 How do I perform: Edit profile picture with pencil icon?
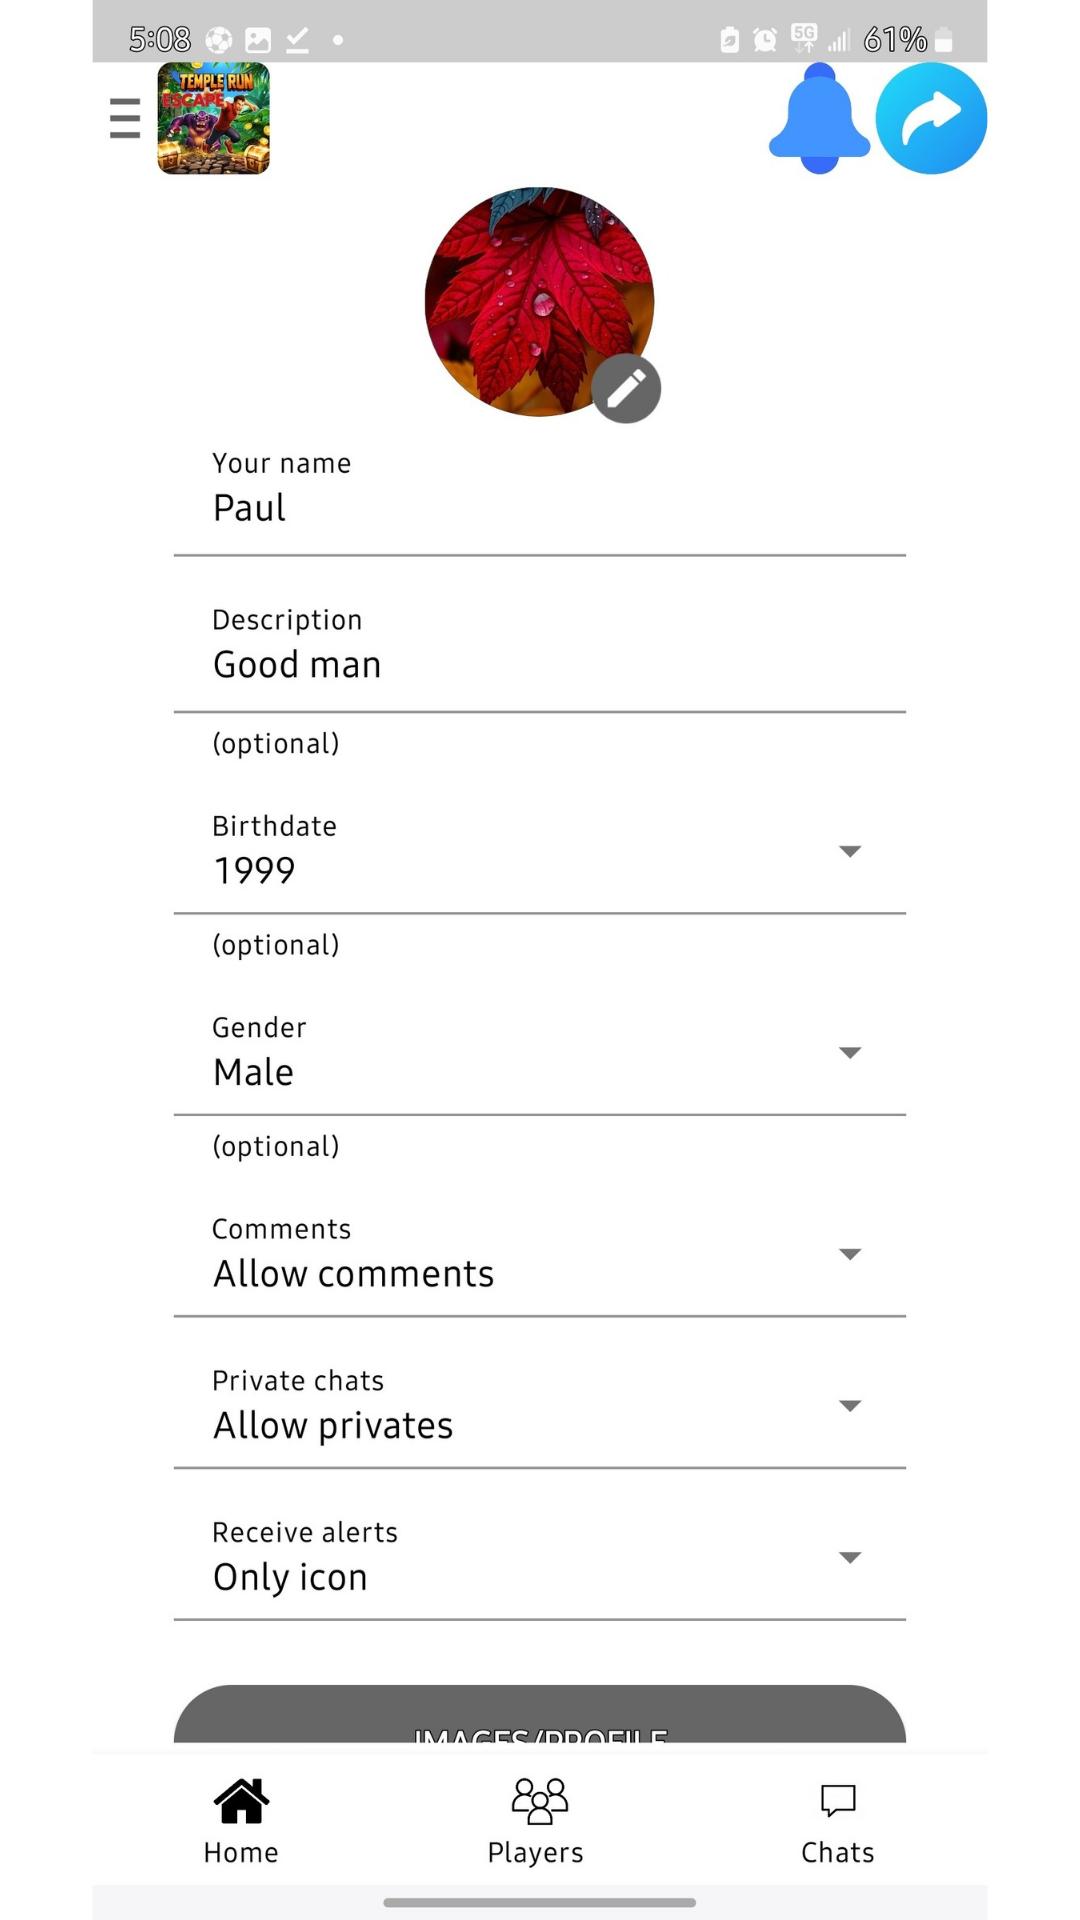(626, 389)
